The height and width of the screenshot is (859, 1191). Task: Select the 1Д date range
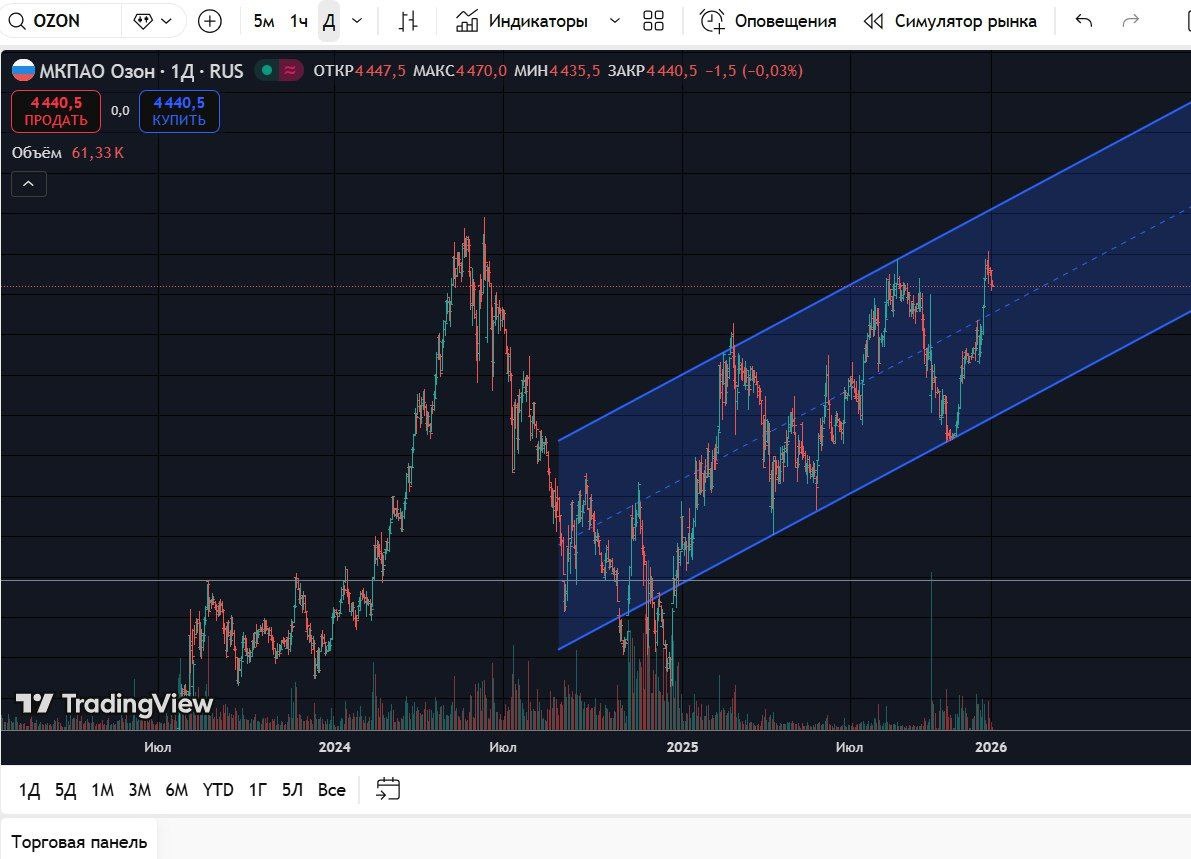click(29, 790)
